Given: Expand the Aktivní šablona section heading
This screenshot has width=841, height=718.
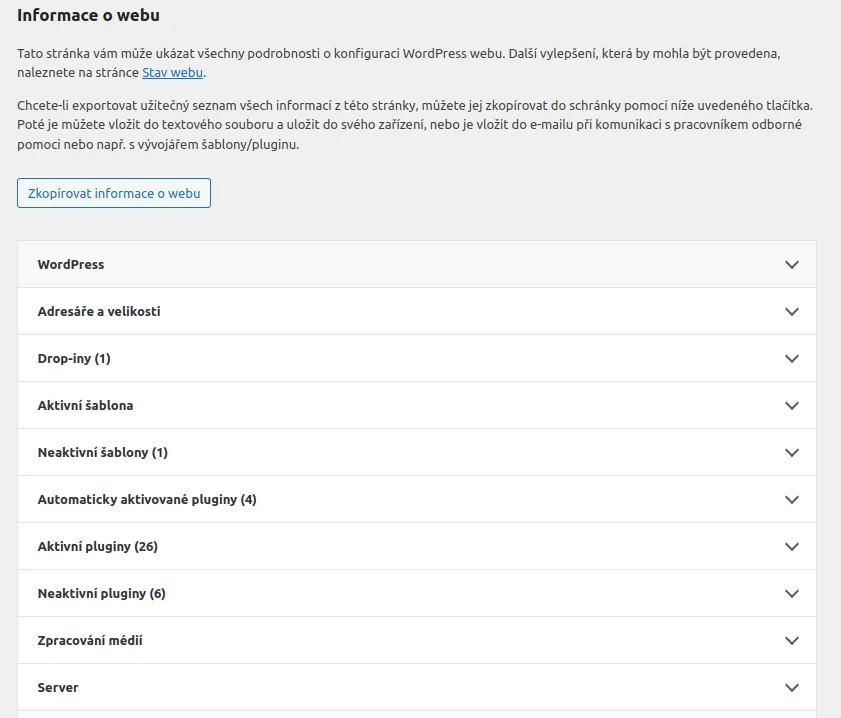Looking at the screenshot, I should [x=85, y=406].
